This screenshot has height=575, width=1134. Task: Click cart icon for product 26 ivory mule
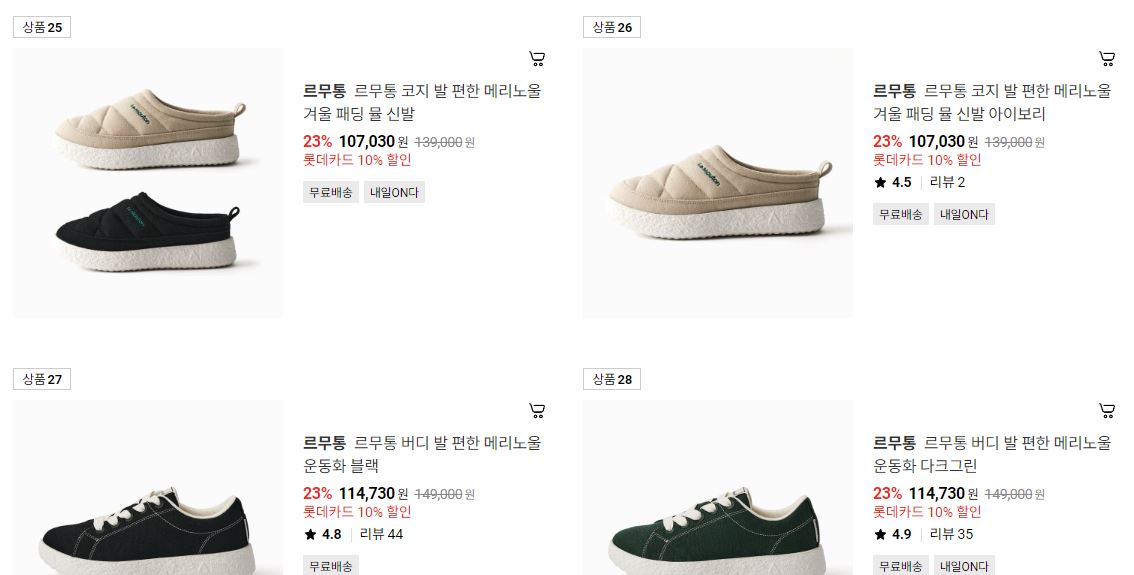click(x=1107, y=59)
